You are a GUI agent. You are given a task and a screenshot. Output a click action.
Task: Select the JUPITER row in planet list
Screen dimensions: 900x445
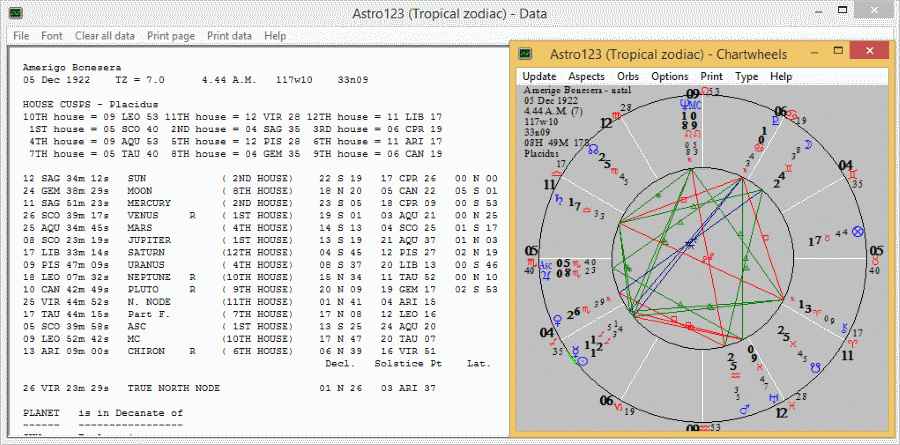pyautogui.click(x=261, y=240)
